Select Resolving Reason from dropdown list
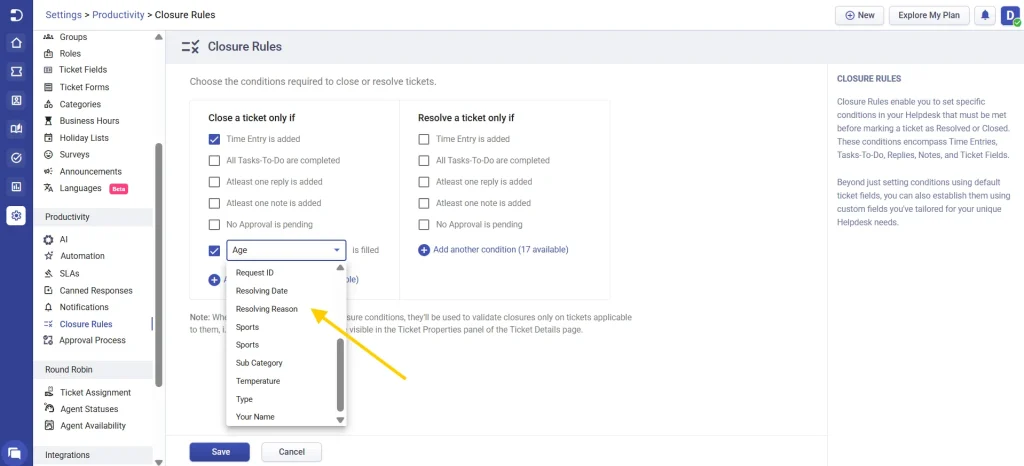The height and width of the screenshot is (466, 1024). (x=266, y=309)
